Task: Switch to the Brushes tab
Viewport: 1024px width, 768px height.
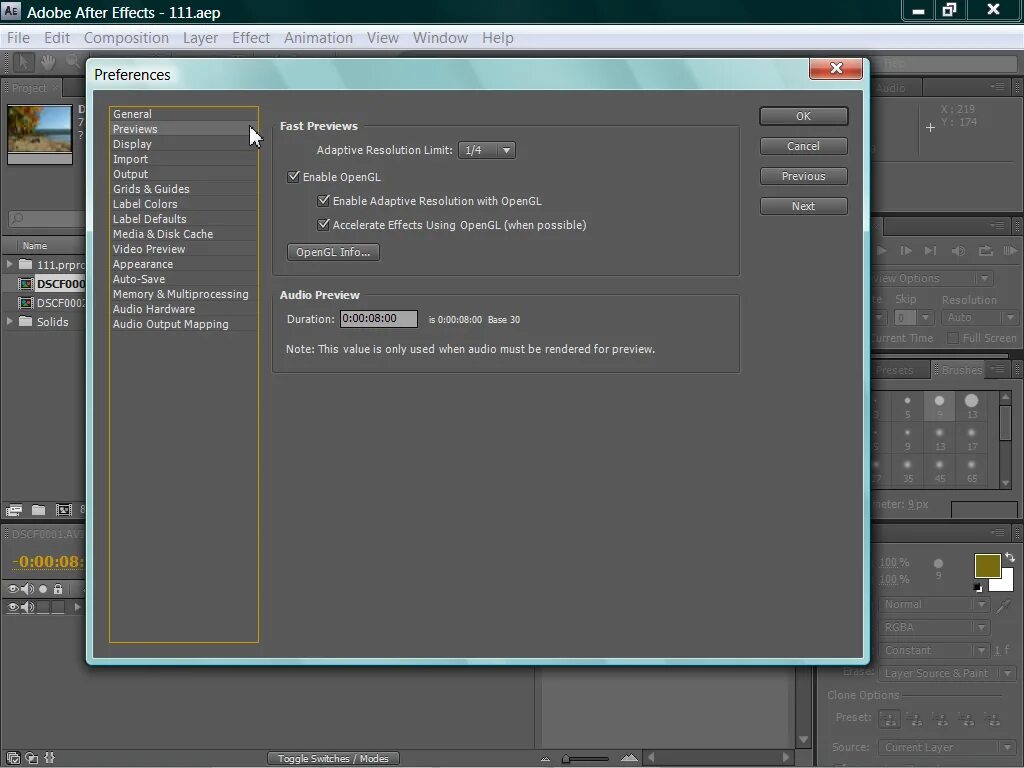Action: click(x=961, y=370)
